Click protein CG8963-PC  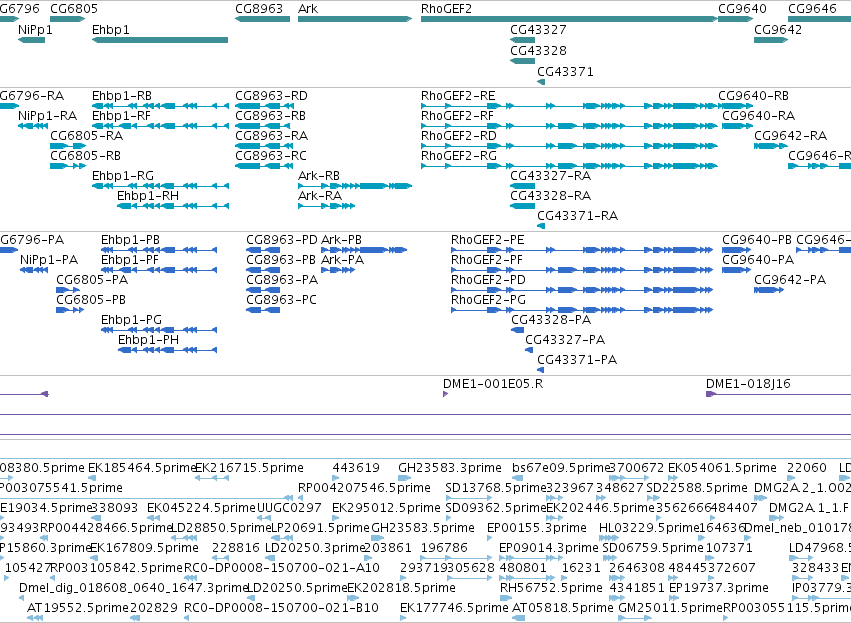coord(263,310)
